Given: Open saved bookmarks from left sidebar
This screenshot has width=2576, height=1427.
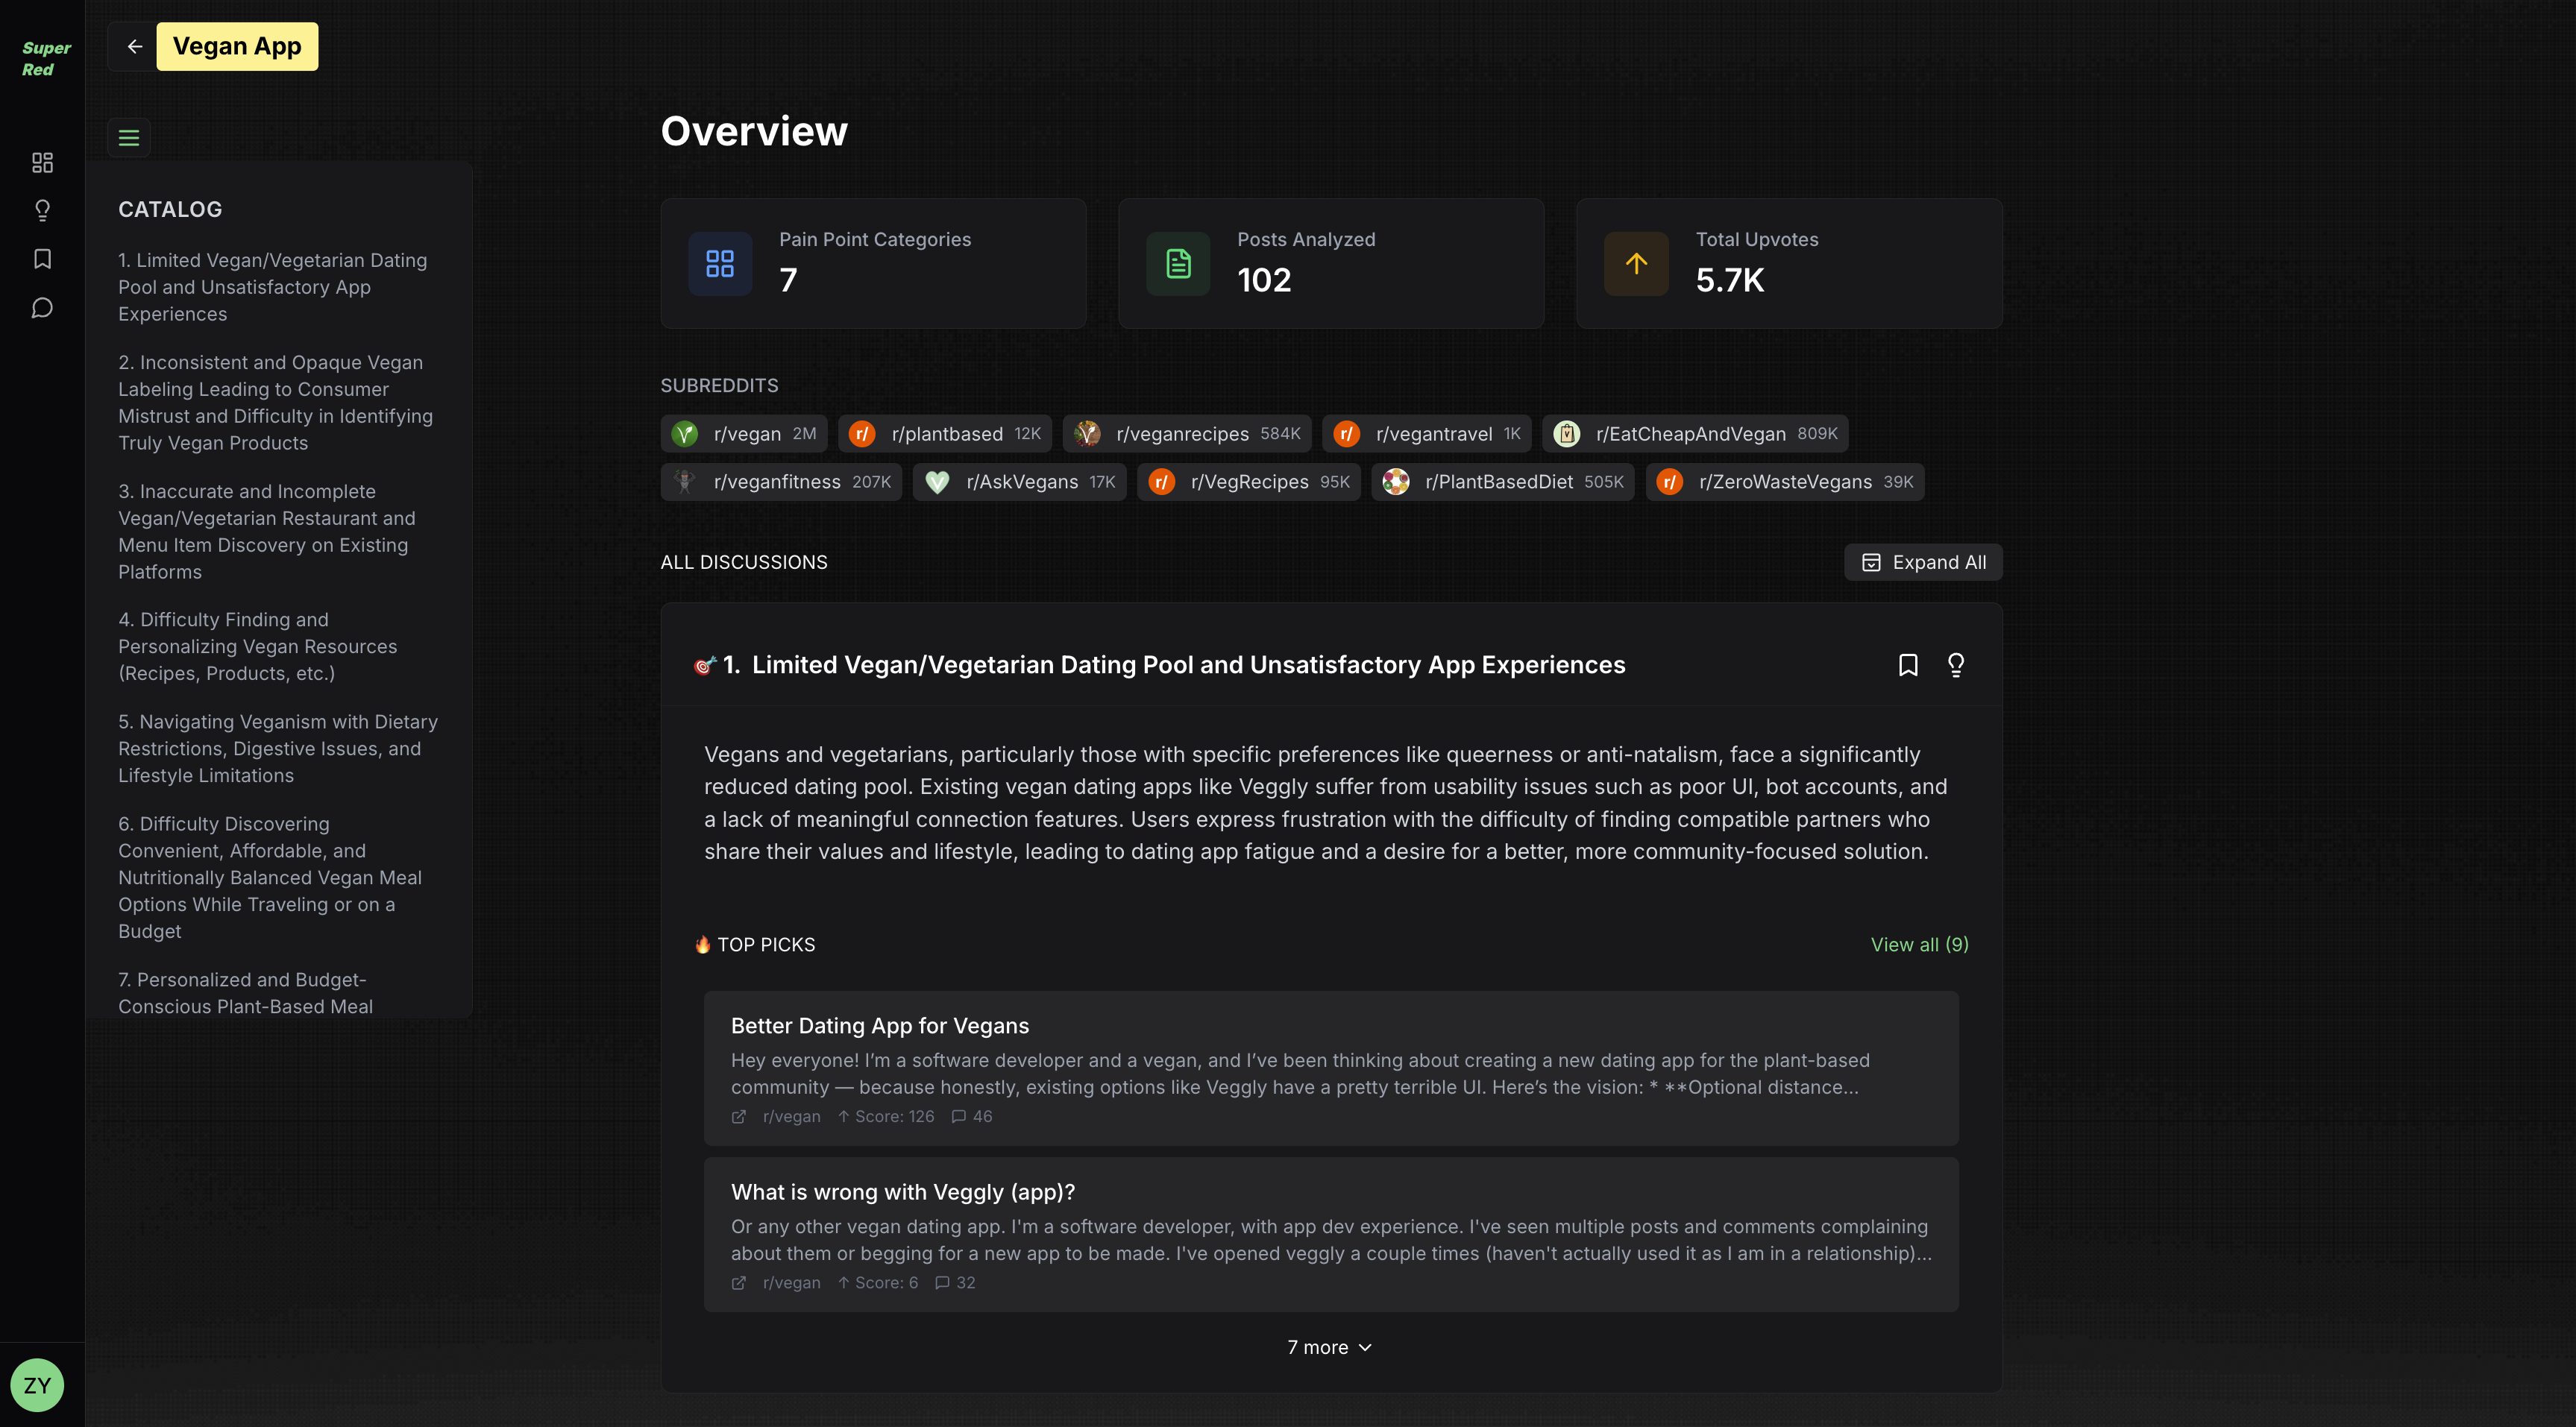Looking at the screenshot, I should 42,259.
